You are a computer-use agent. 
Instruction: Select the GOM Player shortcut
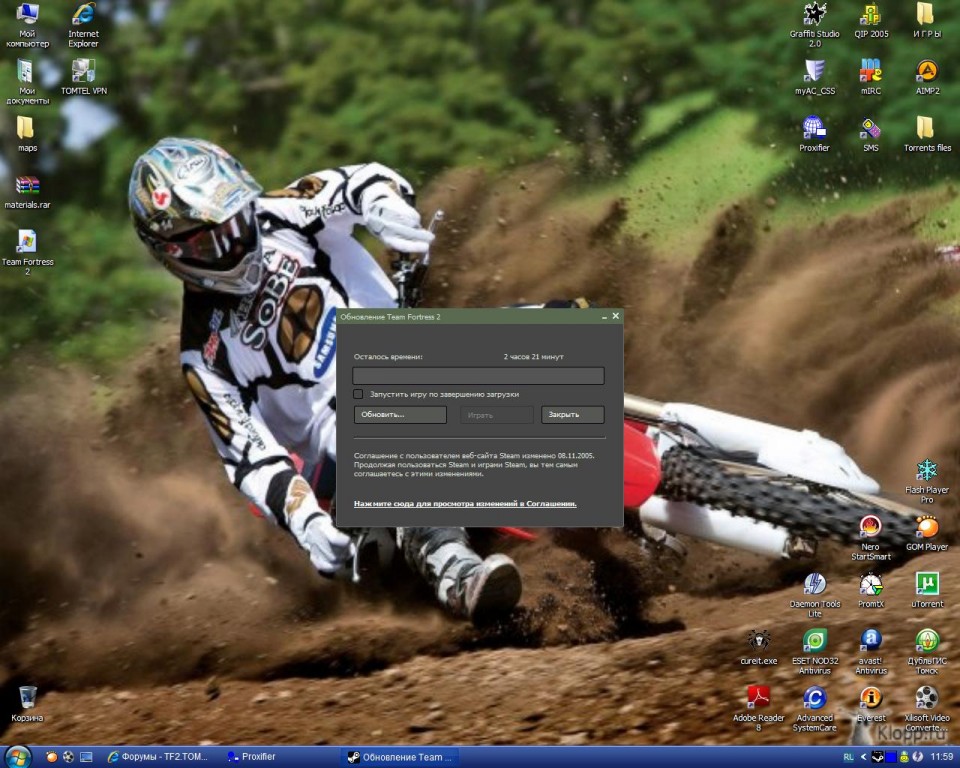927,527
